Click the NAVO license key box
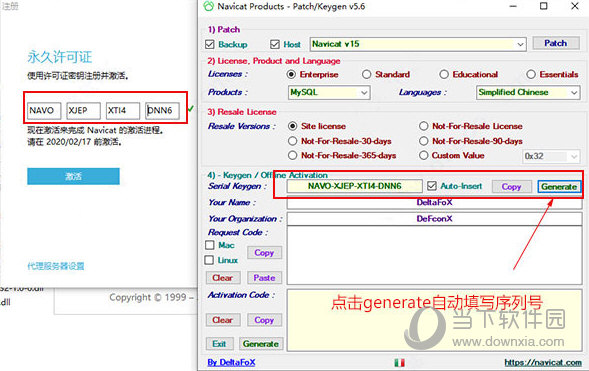 click(x=44, y=111)
